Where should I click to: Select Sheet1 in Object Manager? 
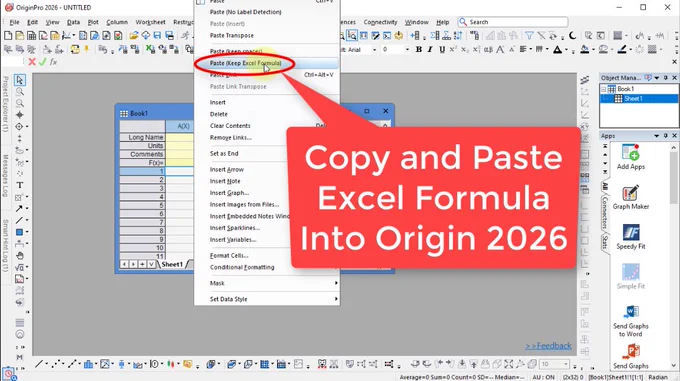[x=633, y=99]
